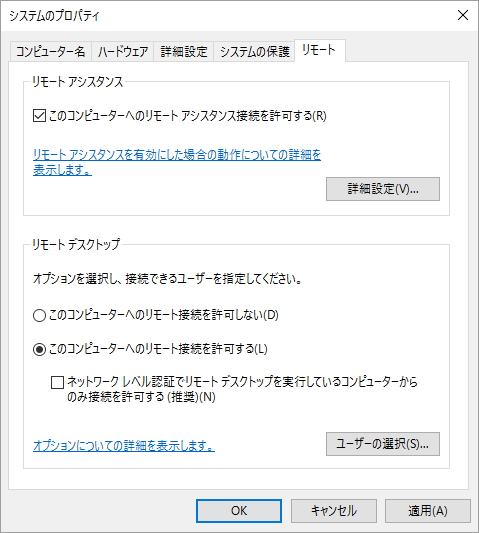Enable the Network Level Authentication checkbox

click(57, 382)
